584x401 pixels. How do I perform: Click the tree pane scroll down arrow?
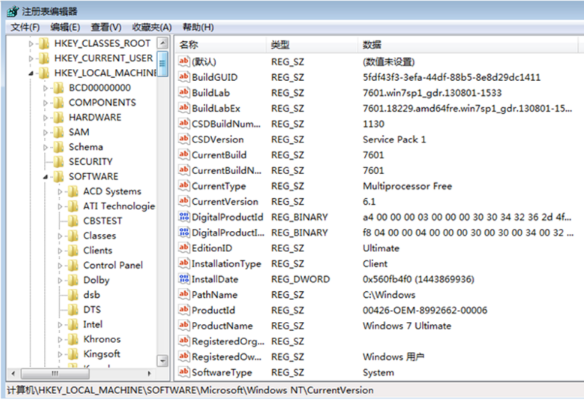[162, 360]
